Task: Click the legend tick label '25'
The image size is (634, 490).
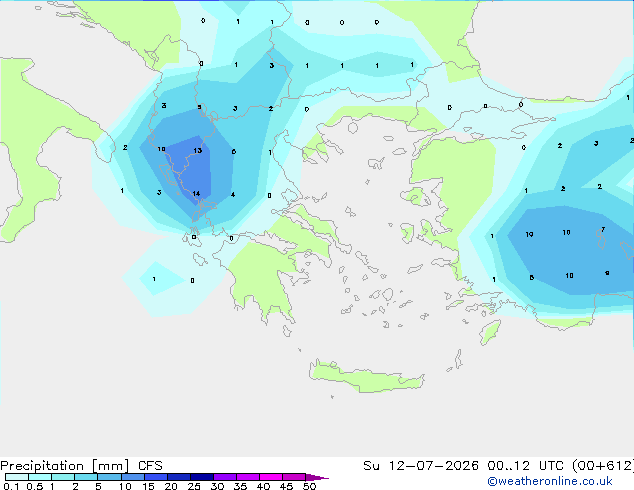Action: point(194,486)
